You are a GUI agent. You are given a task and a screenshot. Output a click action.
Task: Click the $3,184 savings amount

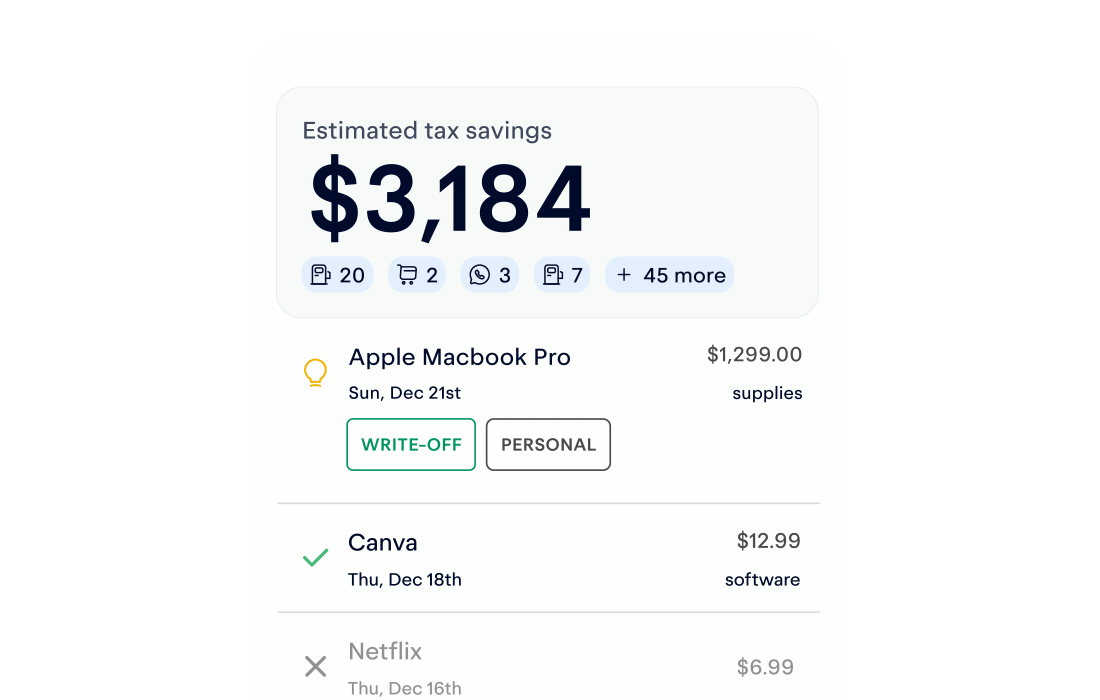(448, 194)
